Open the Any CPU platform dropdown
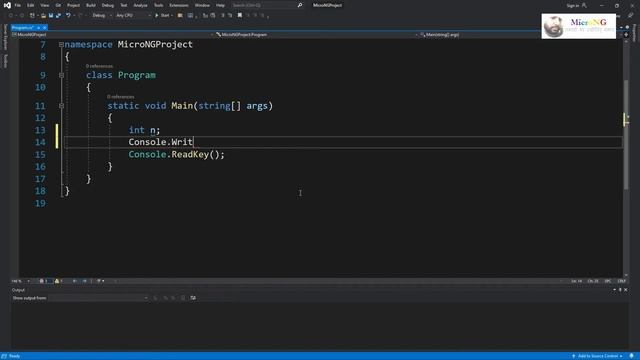This screenshot has height=360, width=640. pos(133,16)
